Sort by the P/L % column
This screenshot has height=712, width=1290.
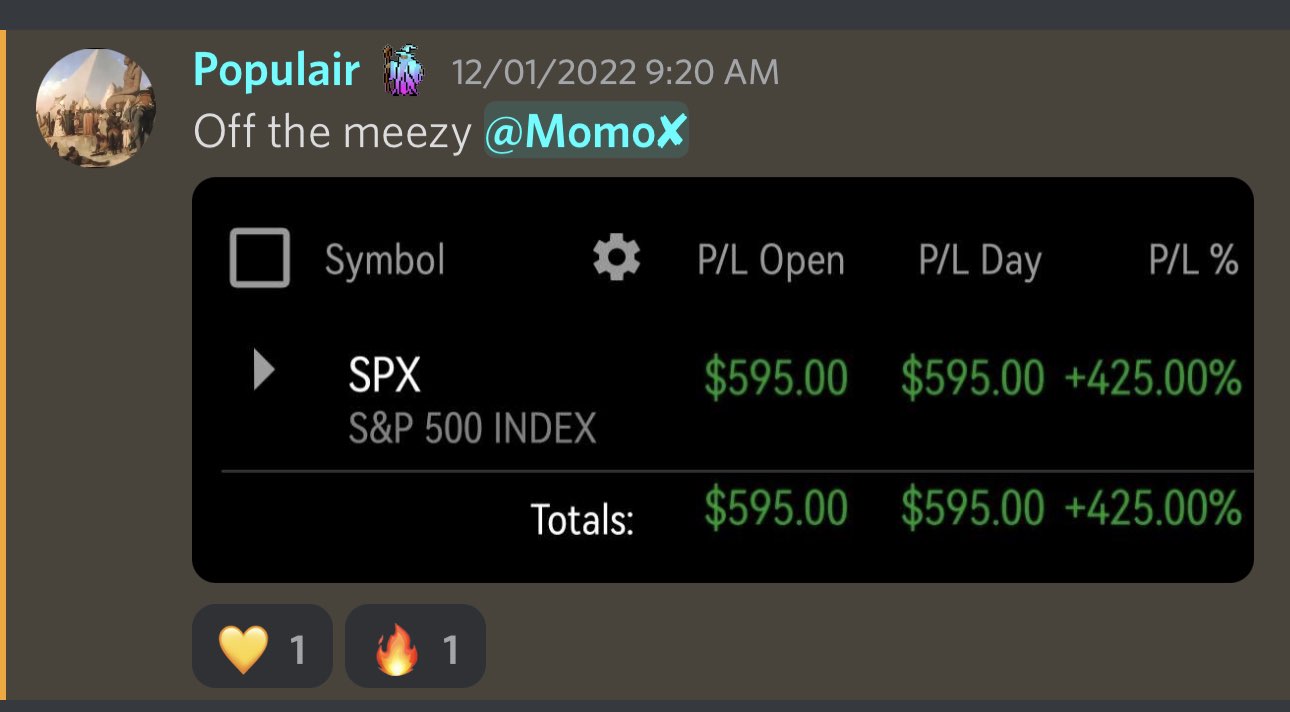pos(1193,261)
